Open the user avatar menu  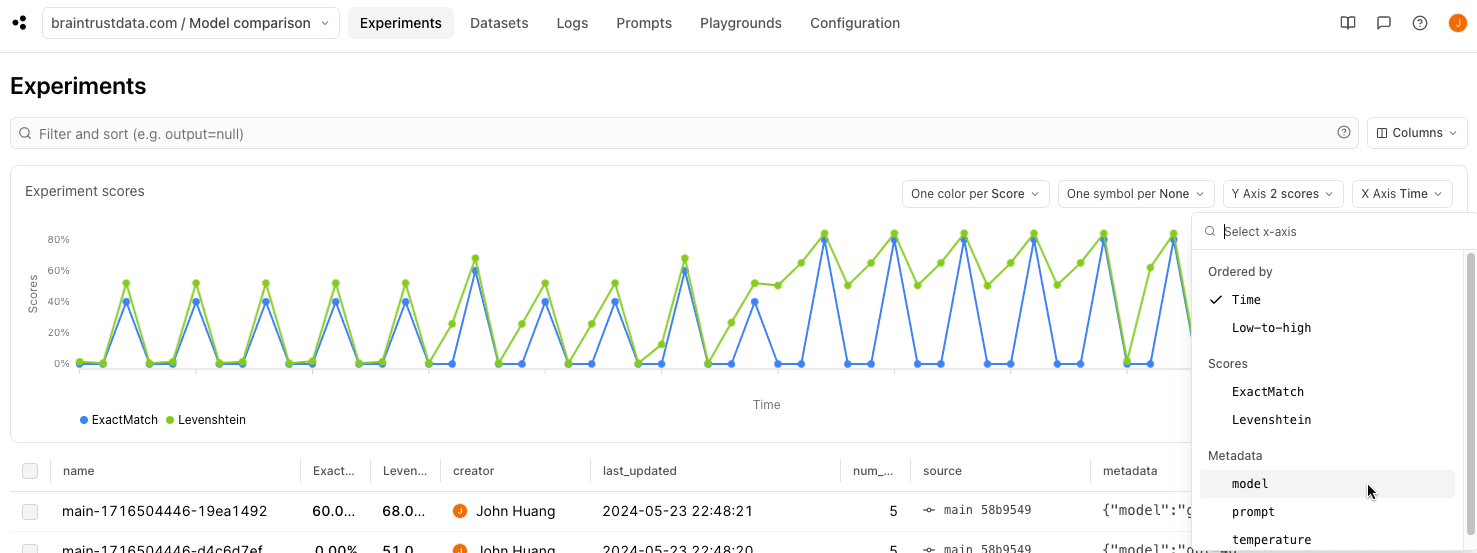[x=1457, y=23]
